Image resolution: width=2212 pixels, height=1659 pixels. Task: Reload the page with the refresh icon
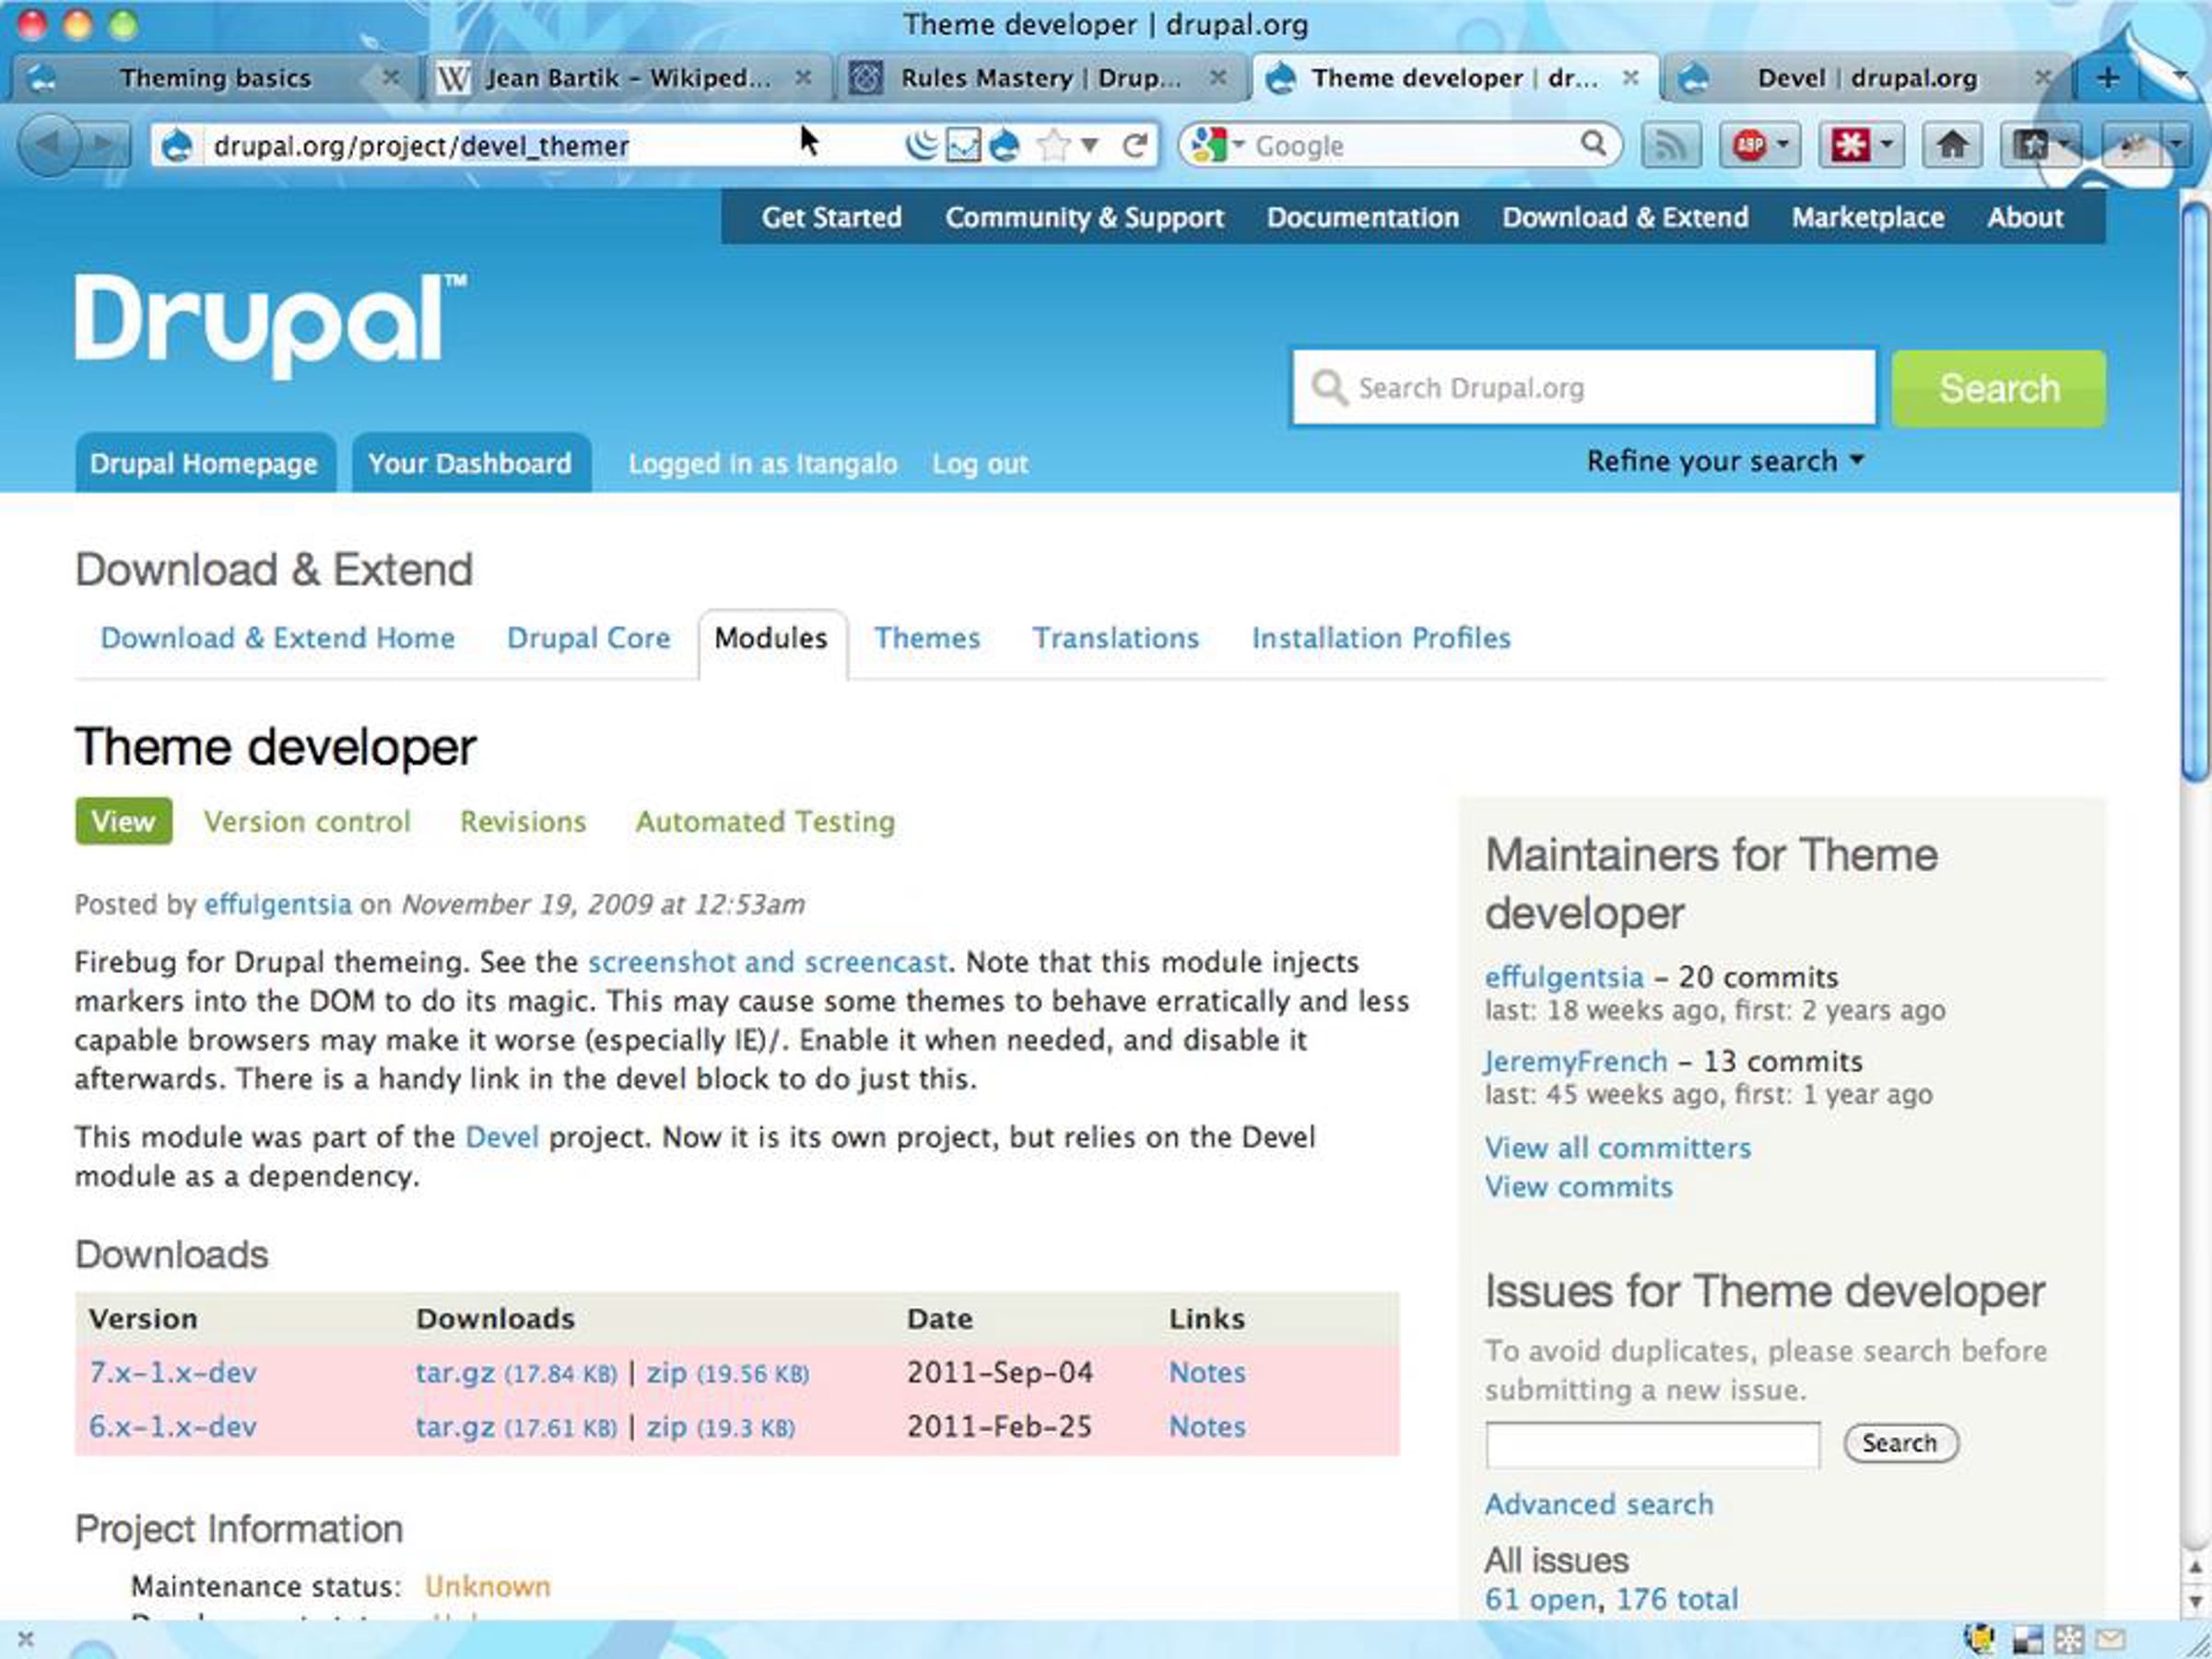tap(1134, 146)
